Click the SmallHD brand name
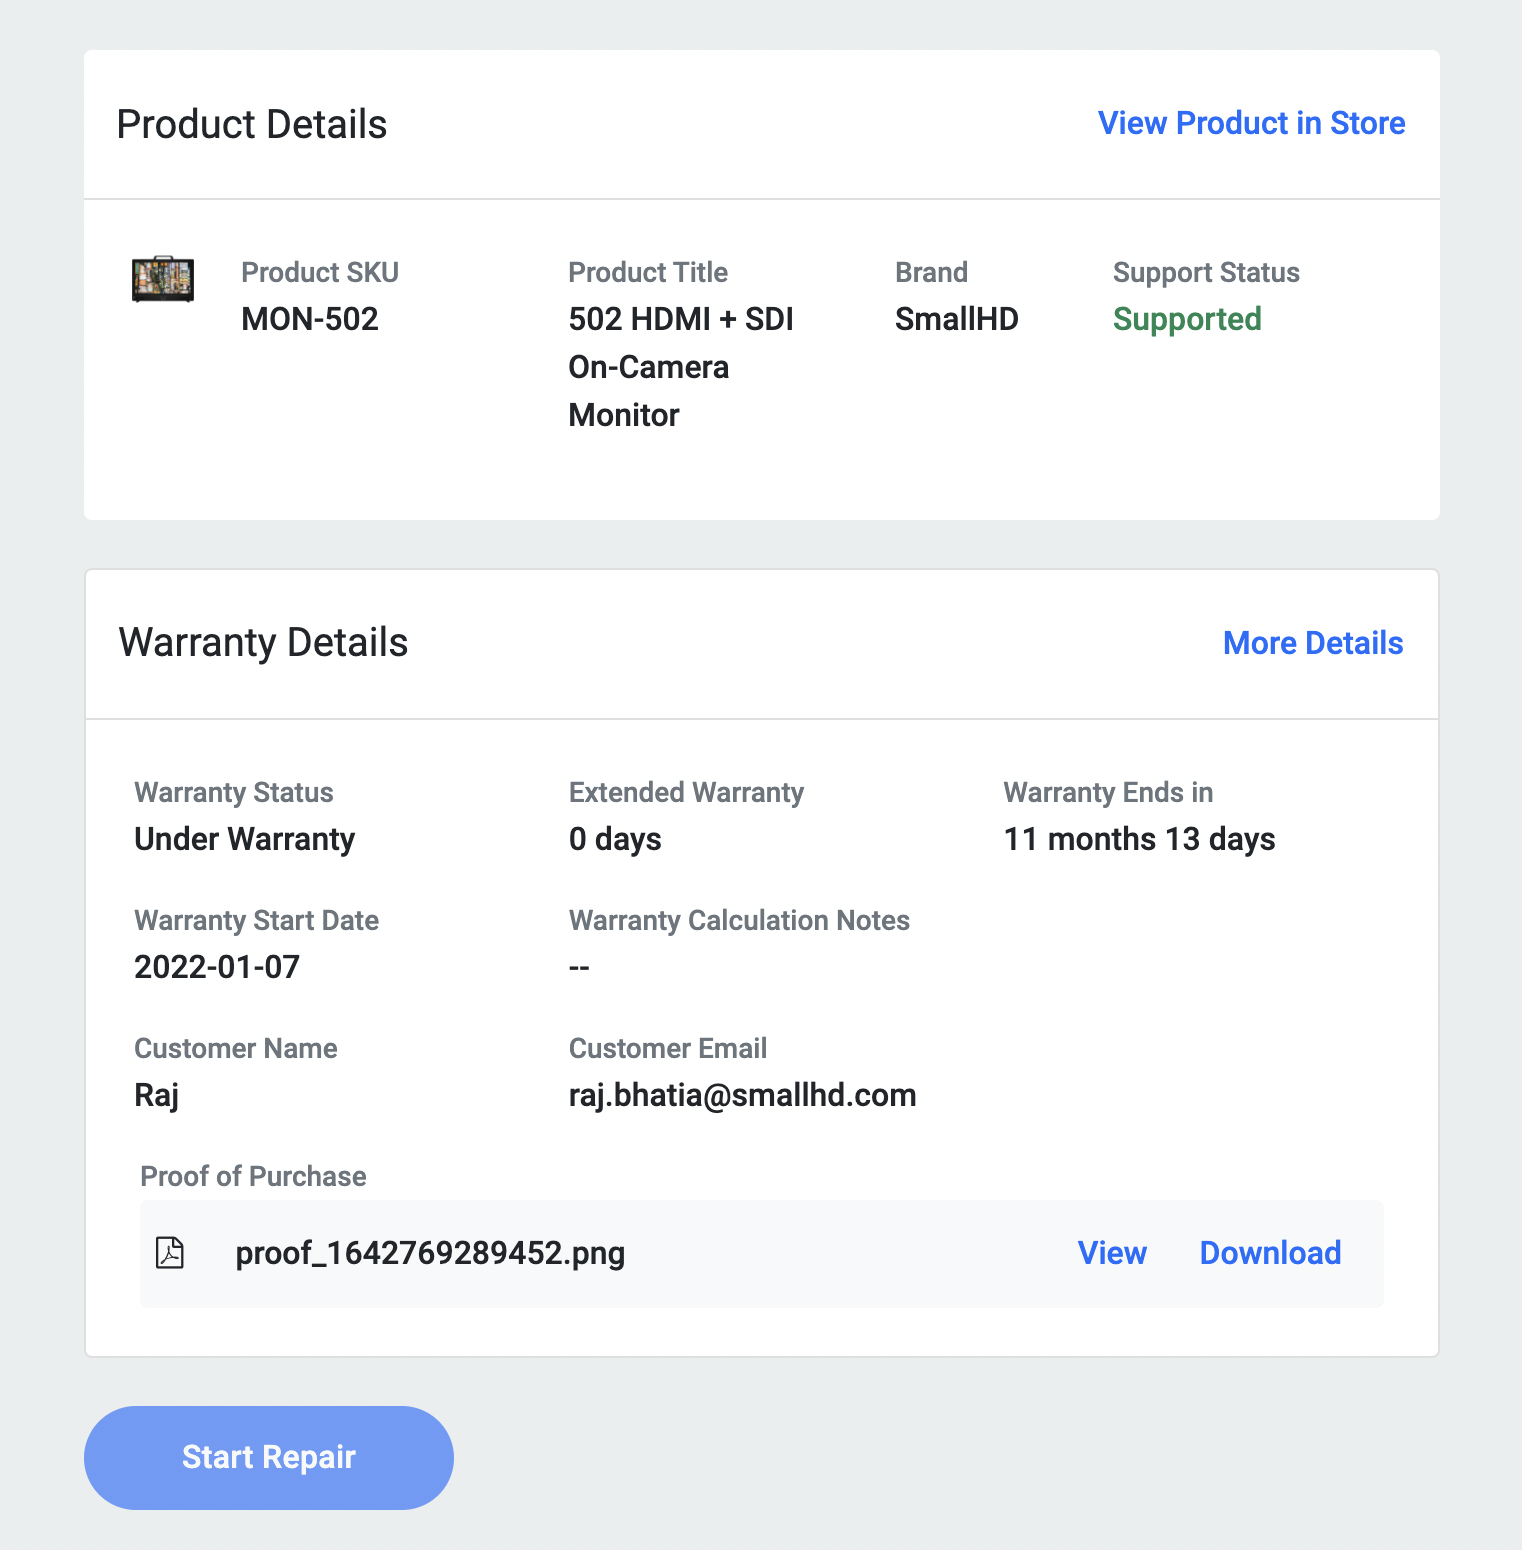 coord(956,319)
